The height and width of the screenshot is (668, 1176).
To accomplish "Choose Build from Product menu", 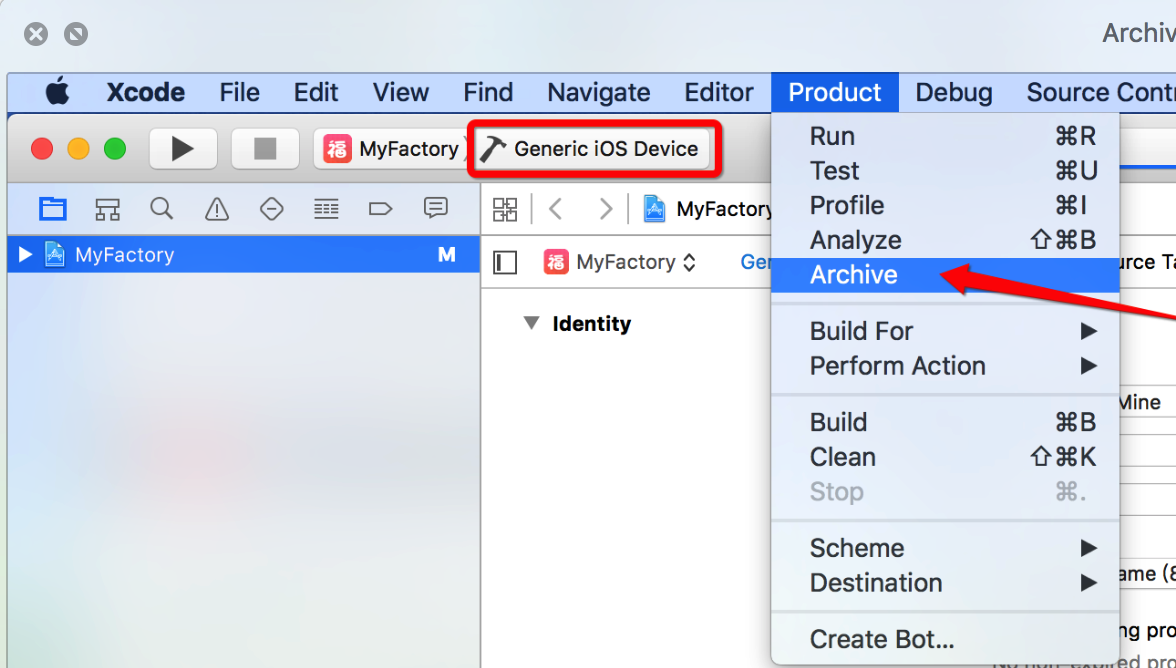I will point(945,422).
